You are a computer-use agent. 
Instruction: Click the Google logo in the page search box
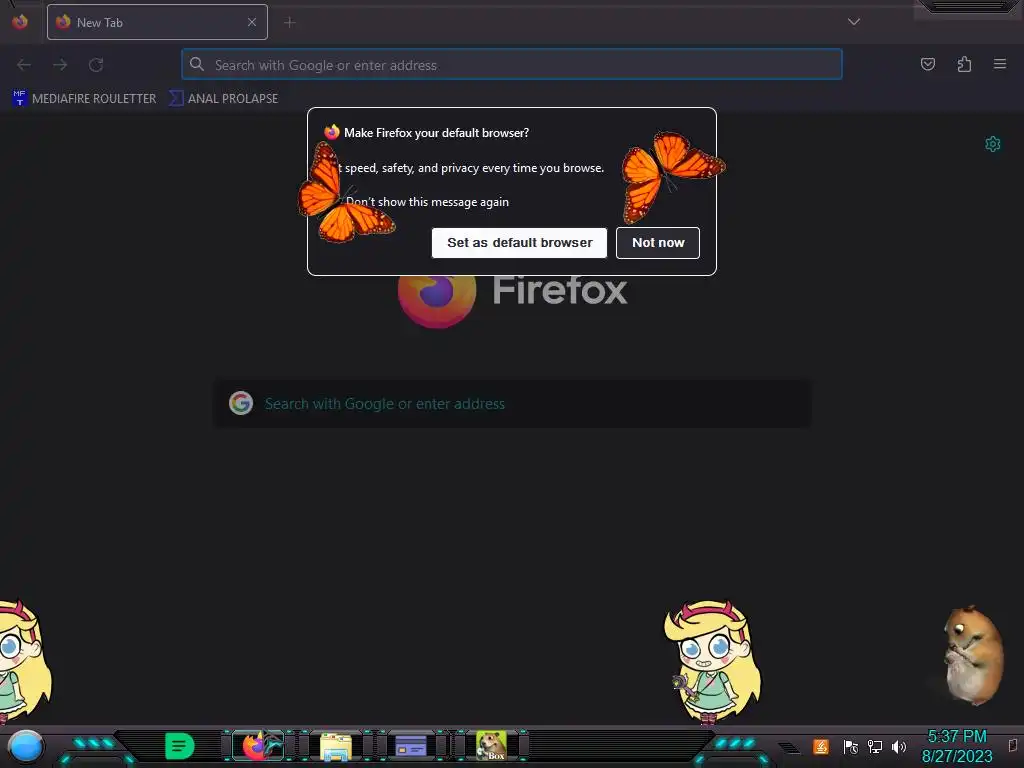pyautogui.click(x=241, y=403)
